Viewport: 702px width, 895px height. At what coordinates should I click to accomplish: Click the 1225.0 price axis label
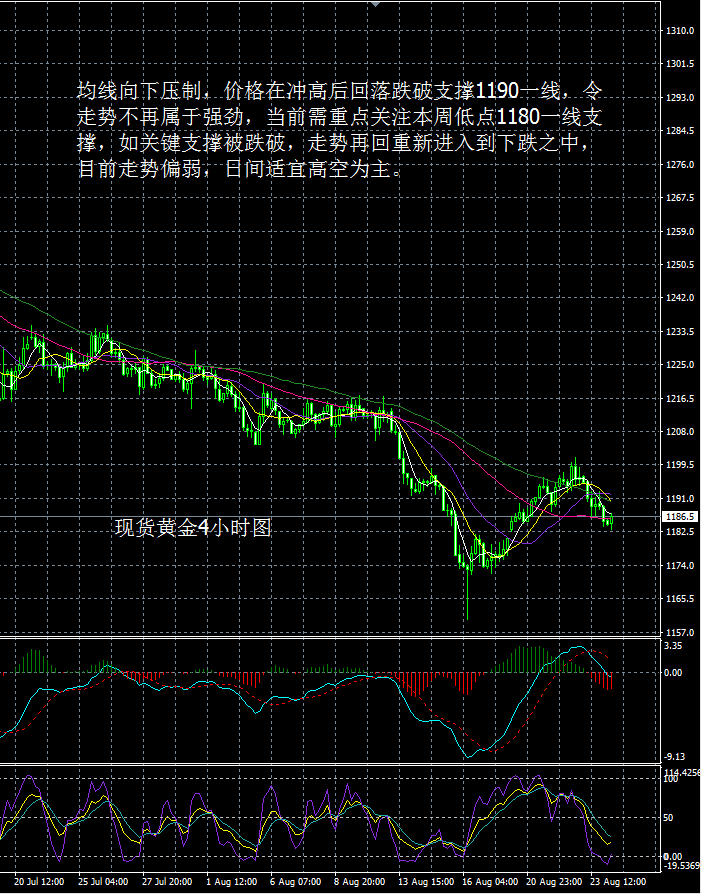(680, 365)
